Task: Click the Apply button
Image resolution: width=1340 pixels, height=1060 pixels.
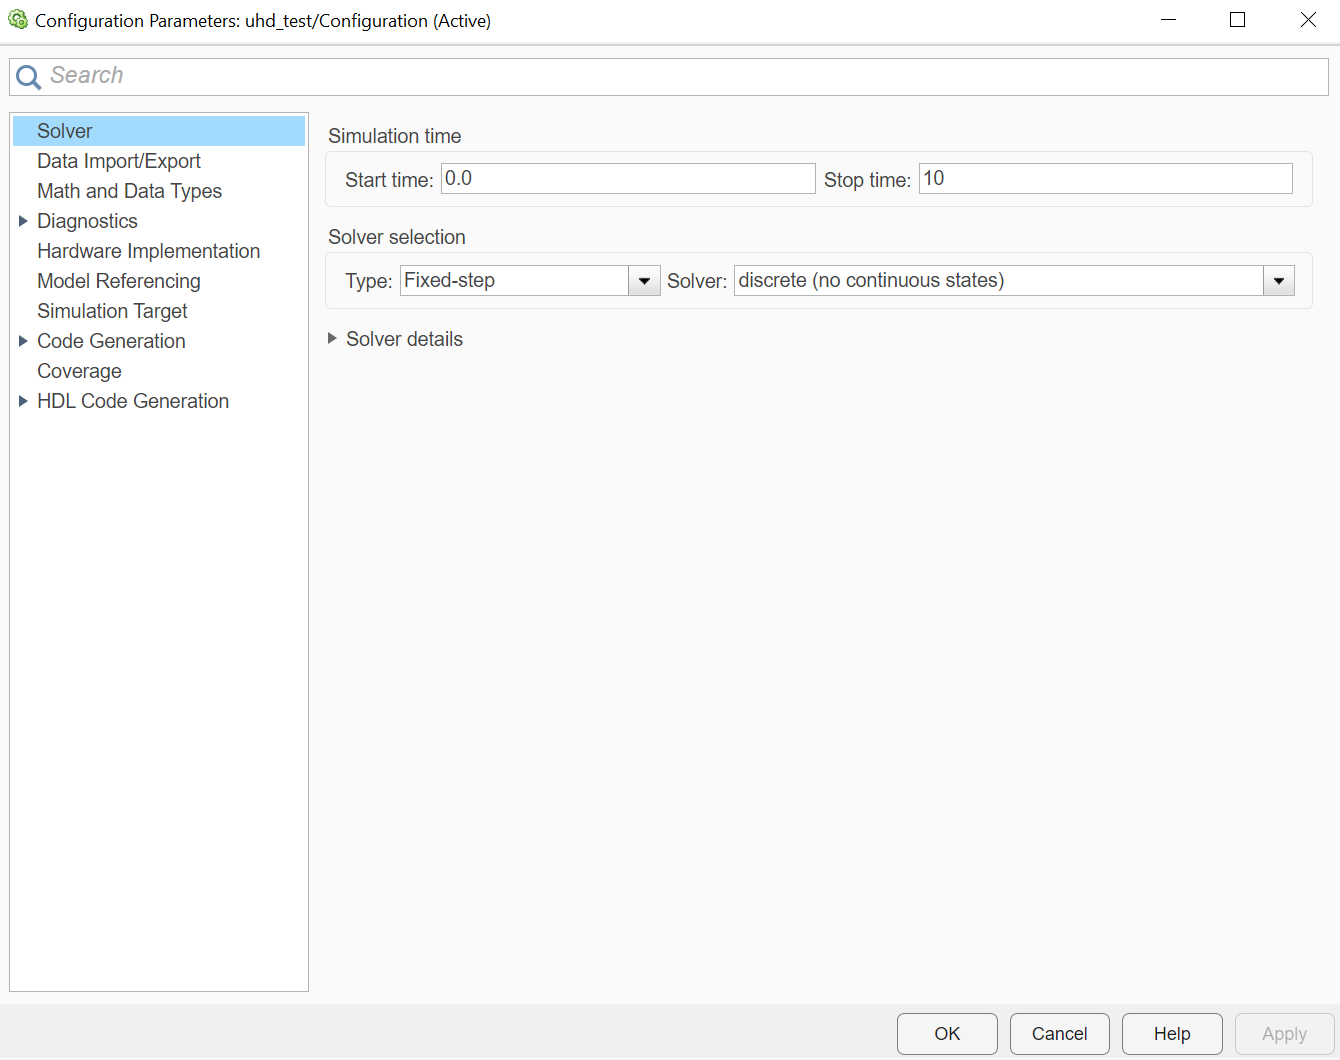Action: 1284,1034
